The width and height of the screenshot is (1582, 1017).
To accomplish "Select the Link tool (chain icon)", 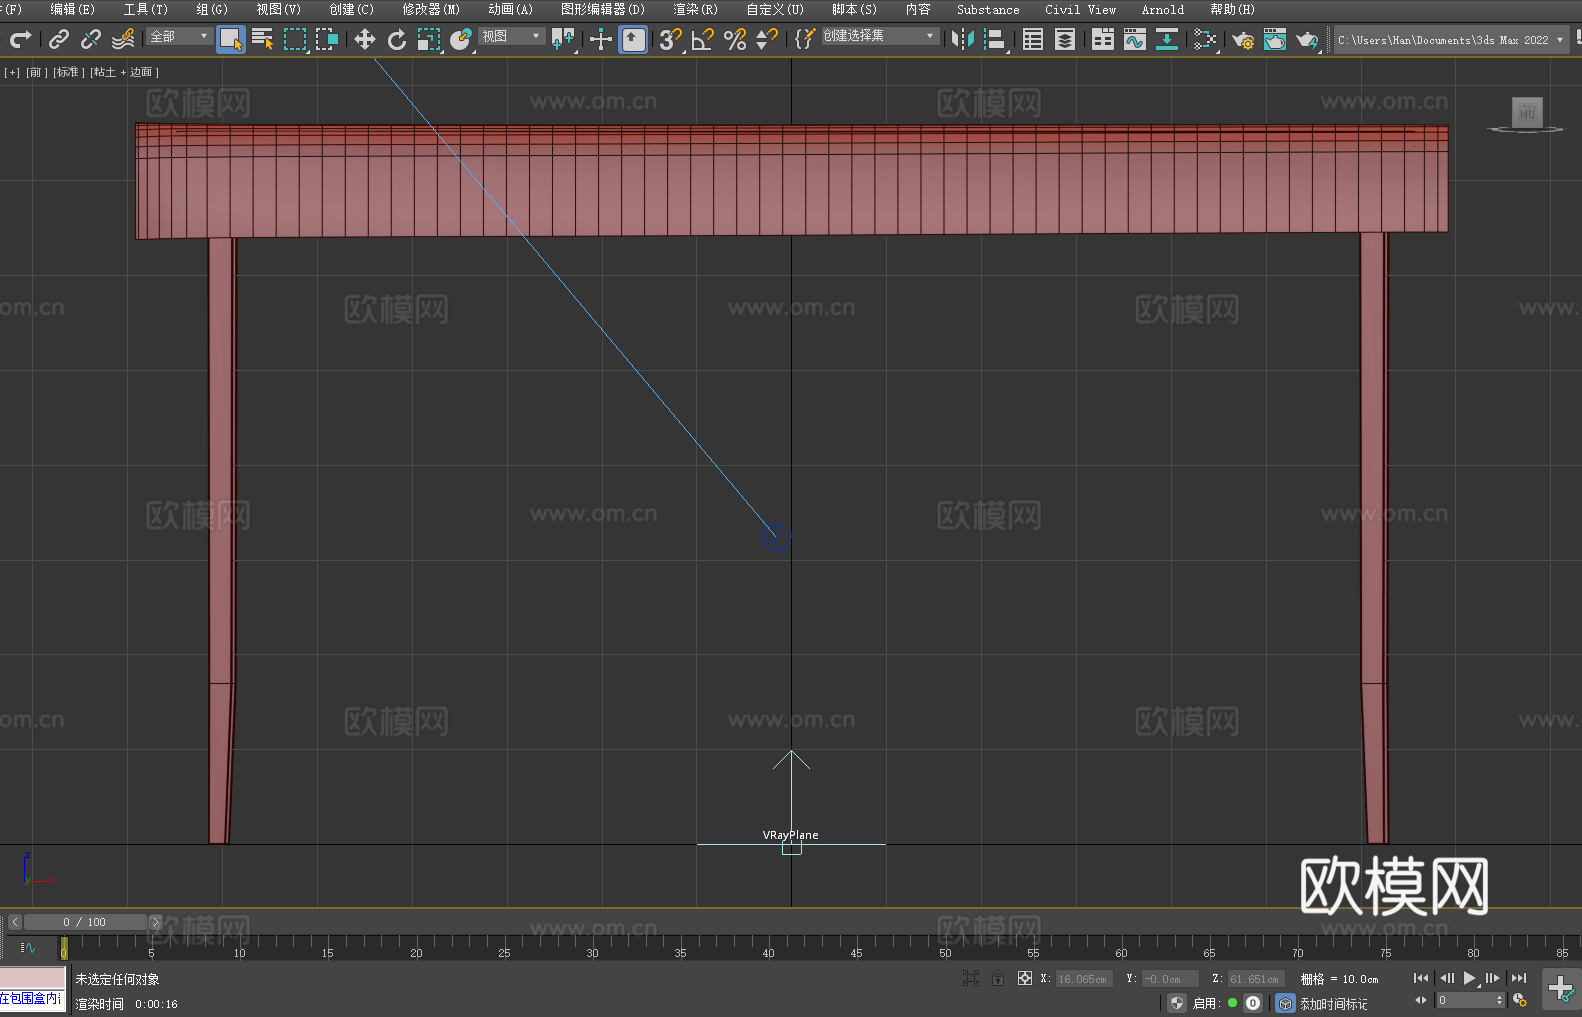I will [x=59, y=39].
